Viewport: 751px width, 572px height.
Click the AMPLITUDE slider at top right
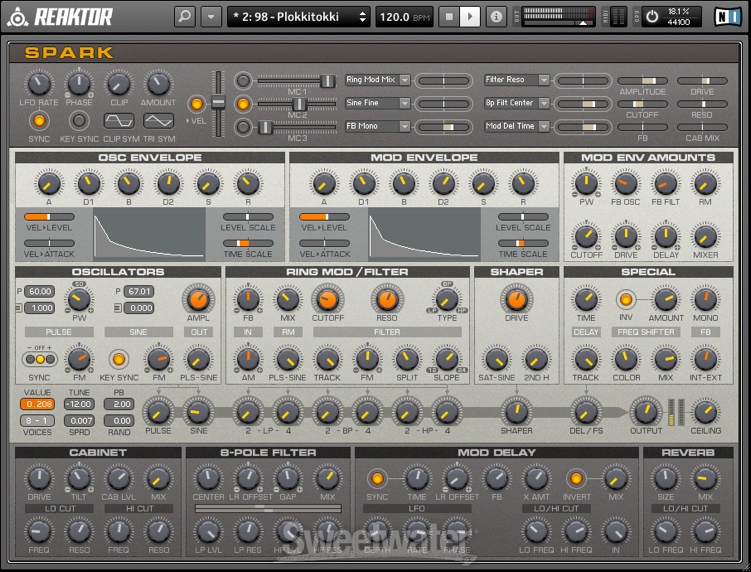642,81
